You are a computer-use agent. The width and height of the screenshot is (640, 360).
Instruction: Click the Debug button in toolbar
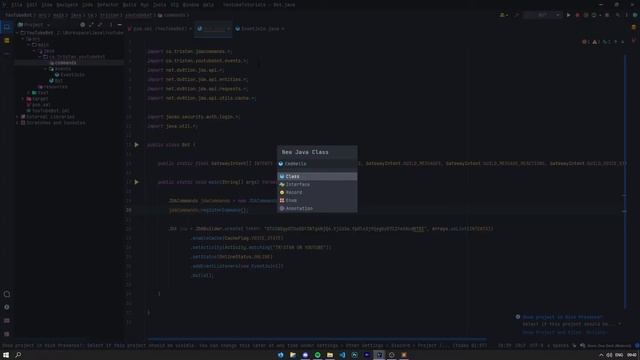click(x=577, y=15)
